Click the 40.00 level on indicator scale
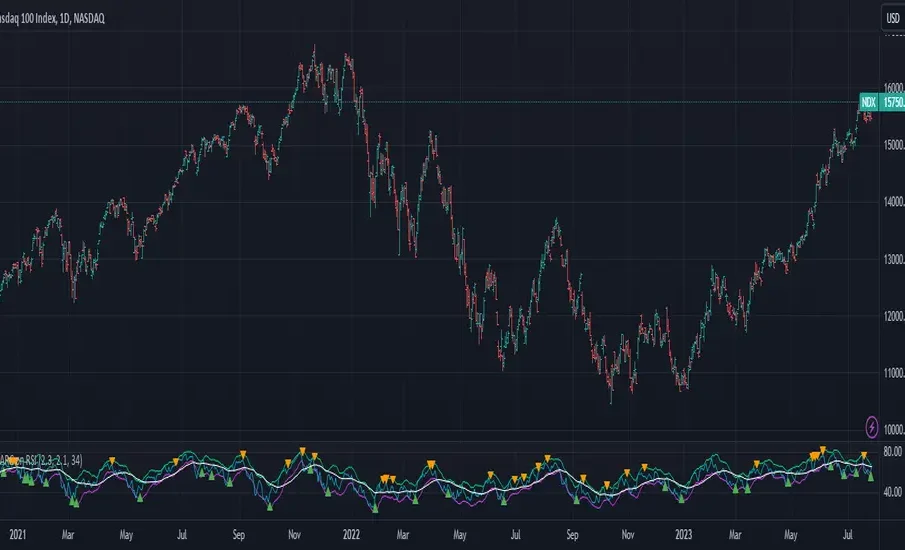This screenshot has height=550, width=905. pyautogui.click(x=892, y=492)
